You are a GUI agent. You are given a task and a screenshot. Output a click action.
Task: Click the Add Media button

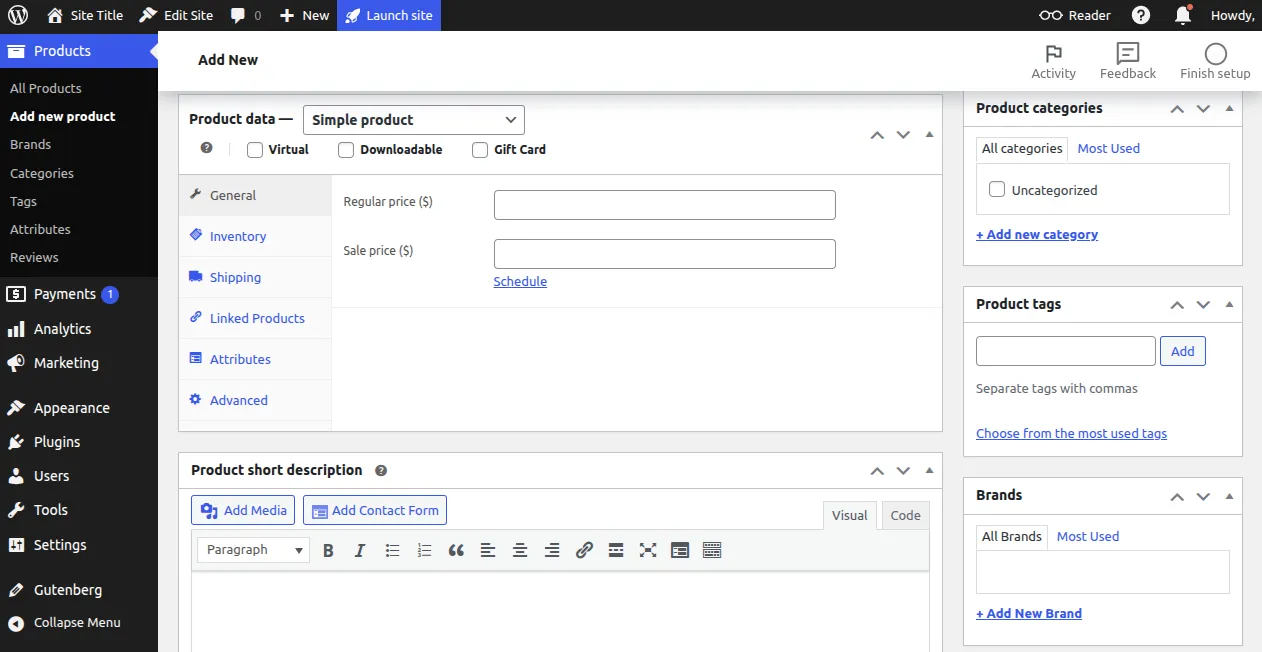pyautogui.click(x=243, y=510)
